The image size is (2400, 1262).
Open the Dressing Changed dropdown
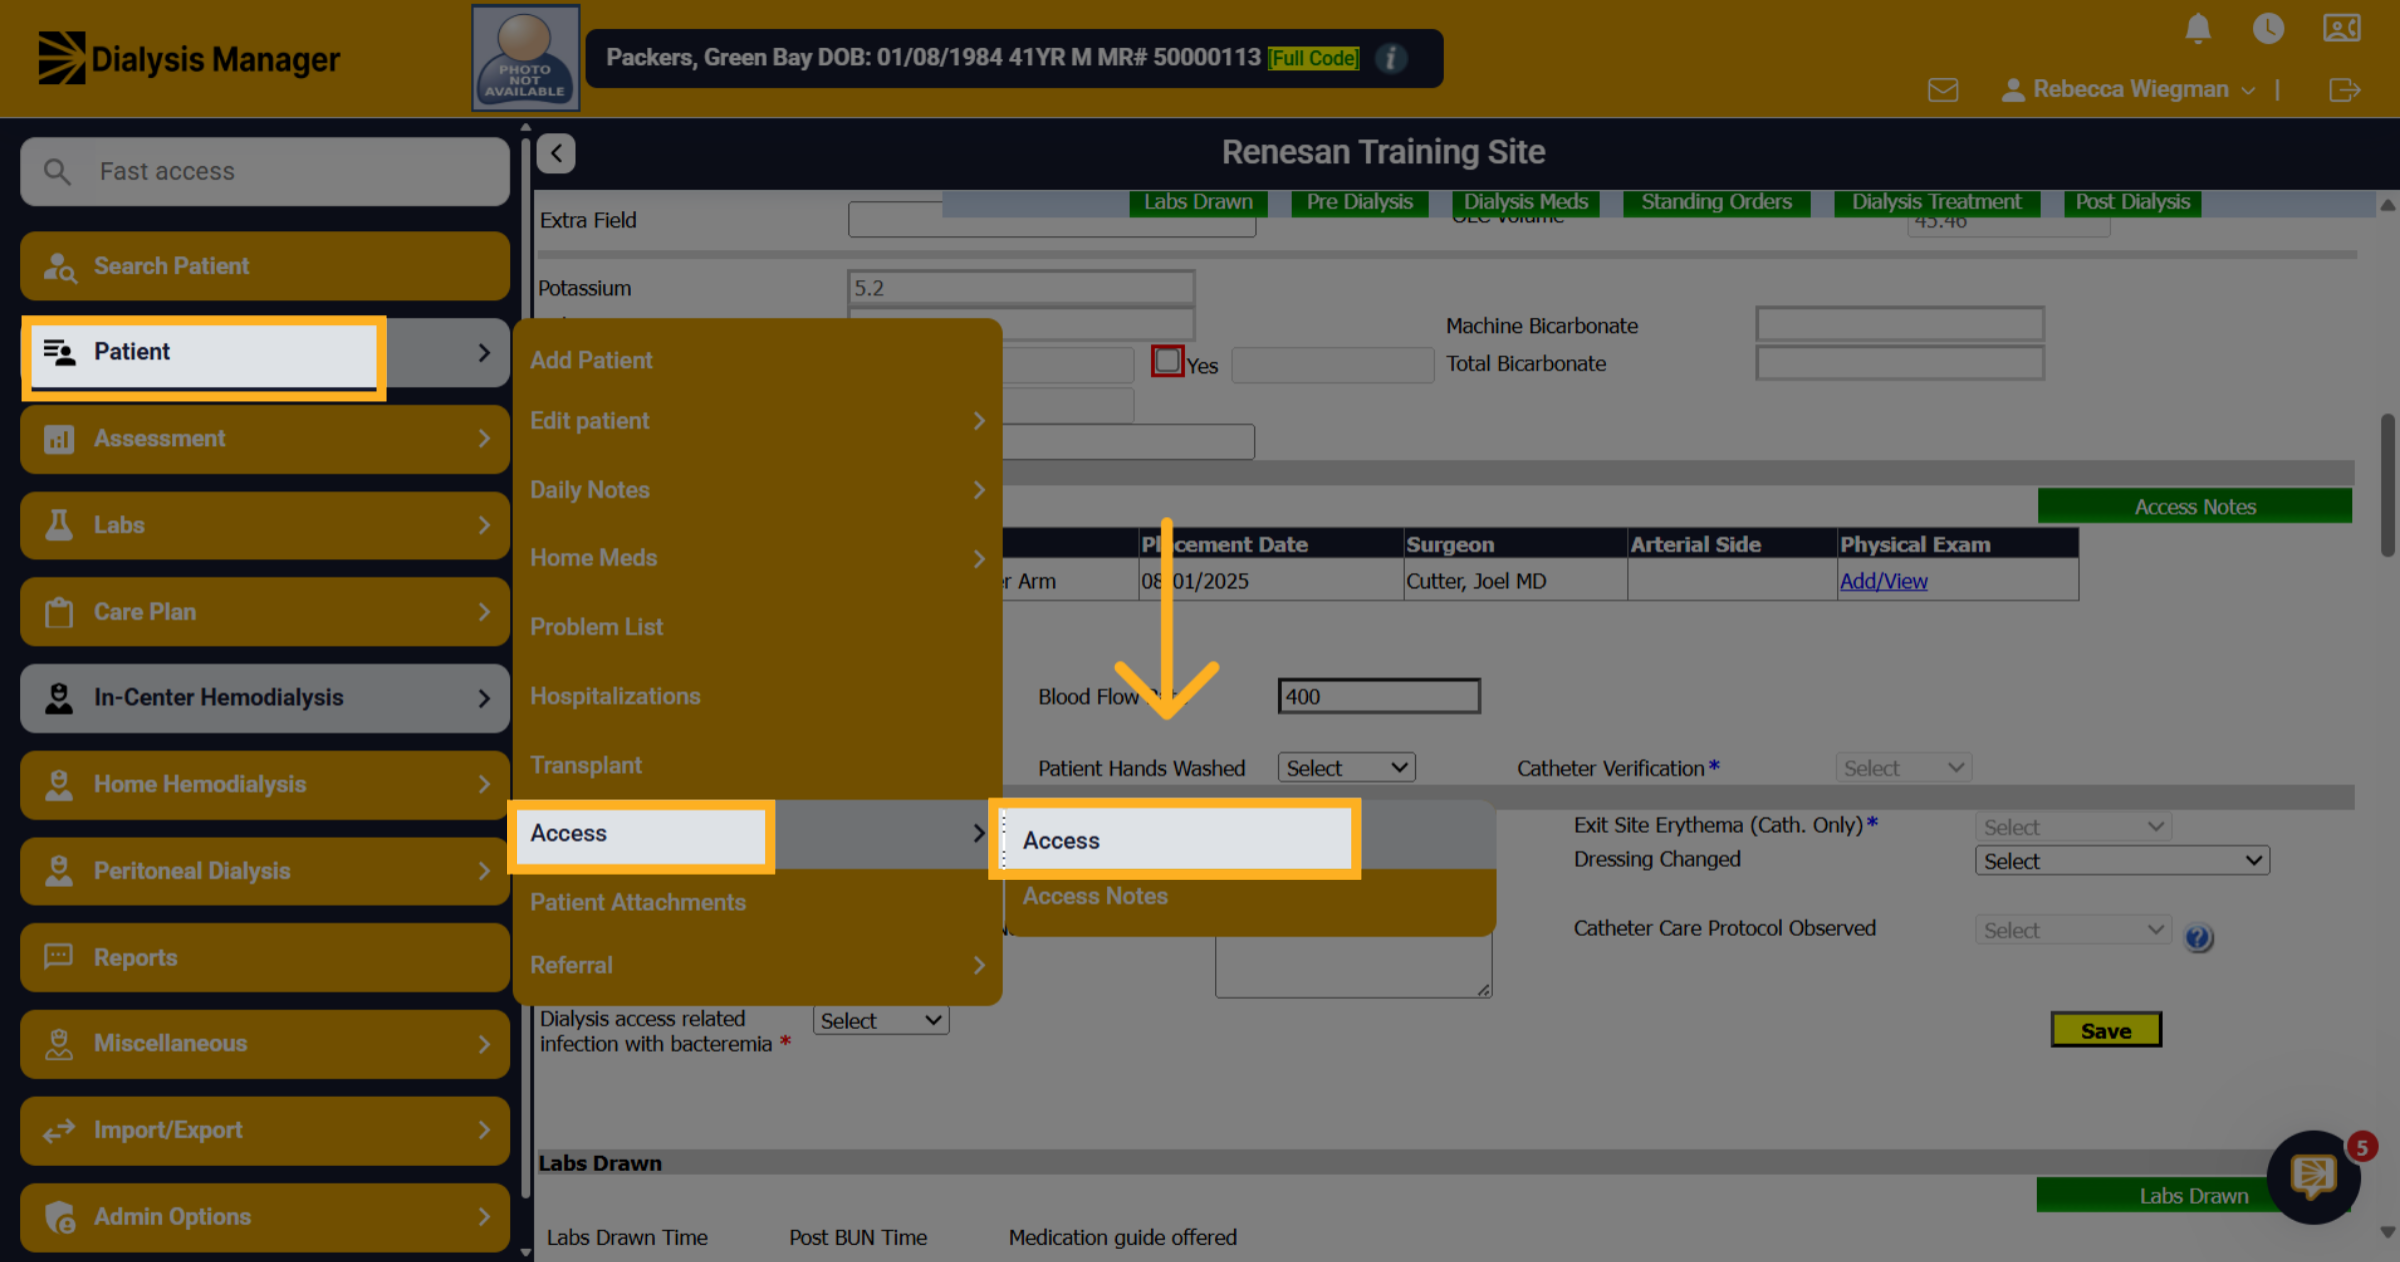pyautogui.click(x=2122, y=861)
